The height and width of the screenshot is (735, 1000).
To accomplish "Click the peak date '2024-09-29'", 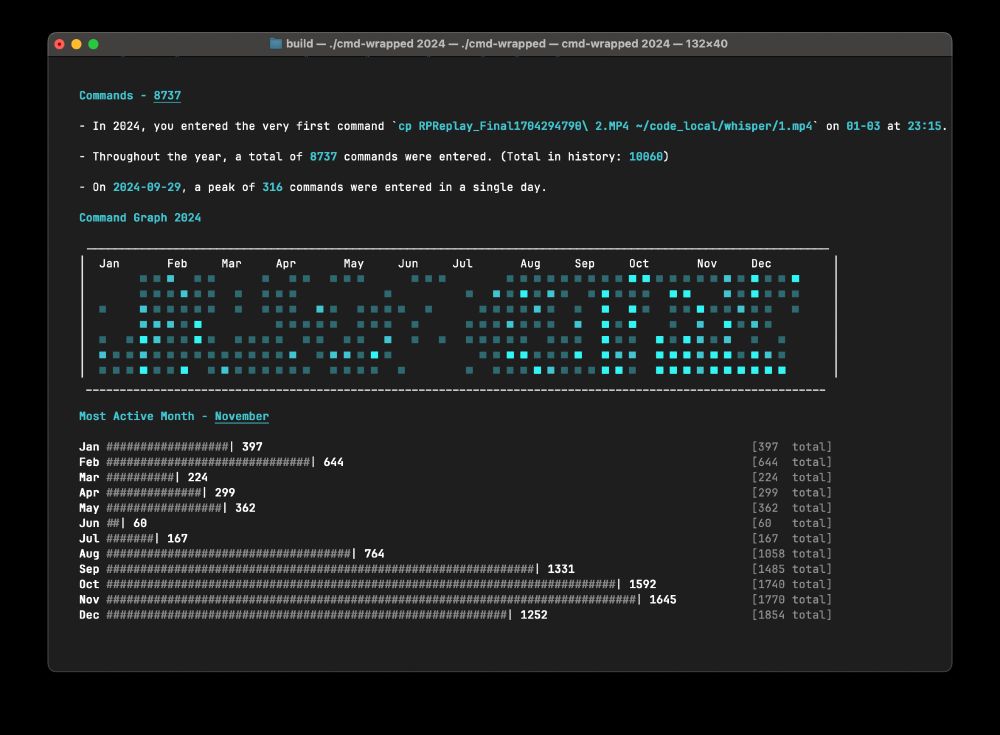I will click(147, 188).
